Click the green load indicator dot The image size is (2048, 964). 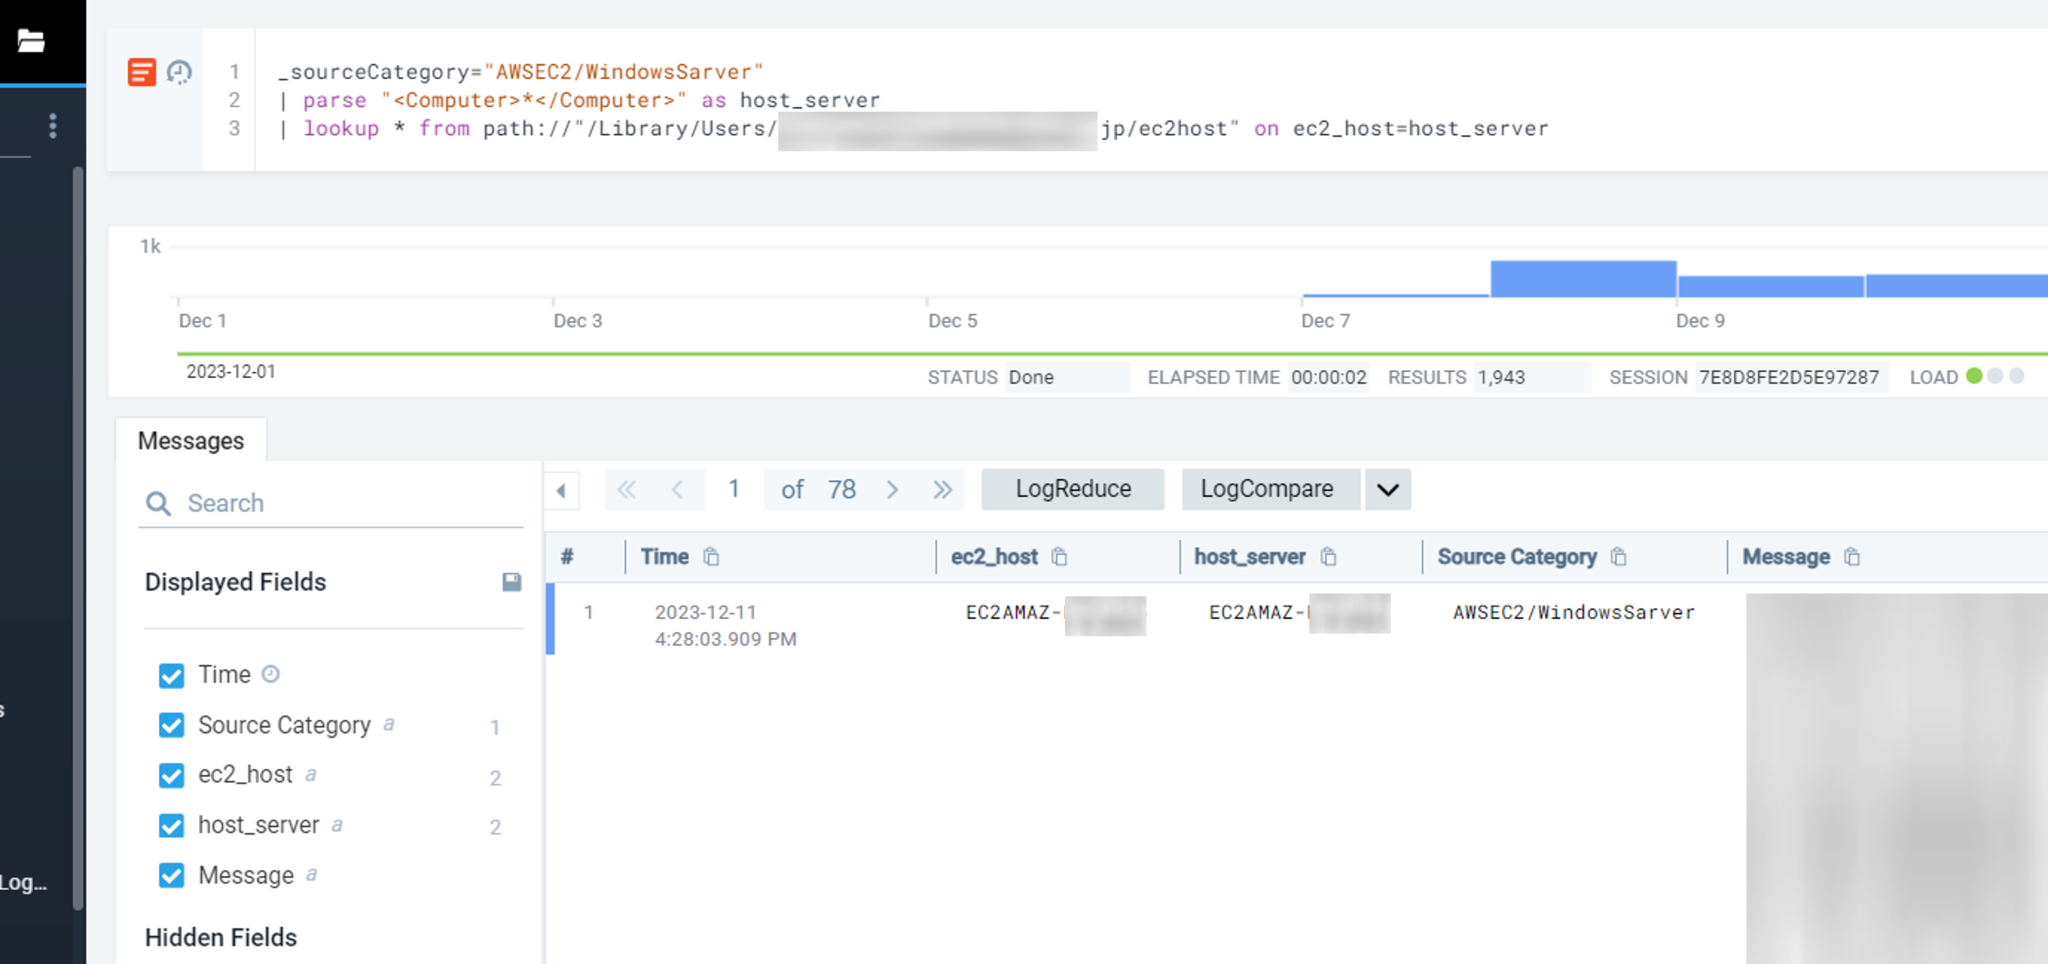click(x=1973, y=377)
